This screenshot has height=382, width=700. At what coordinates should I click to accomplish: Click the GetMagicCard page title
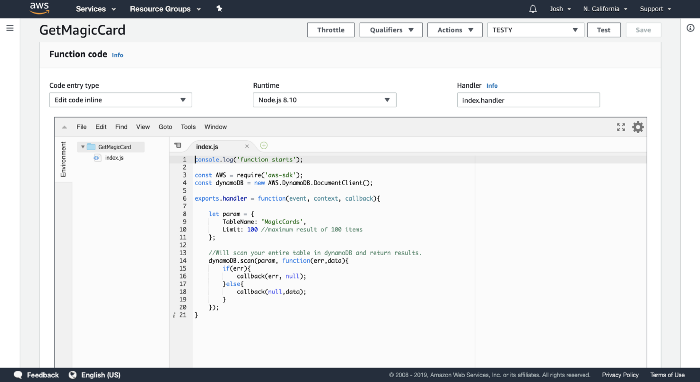pos(82,30)
